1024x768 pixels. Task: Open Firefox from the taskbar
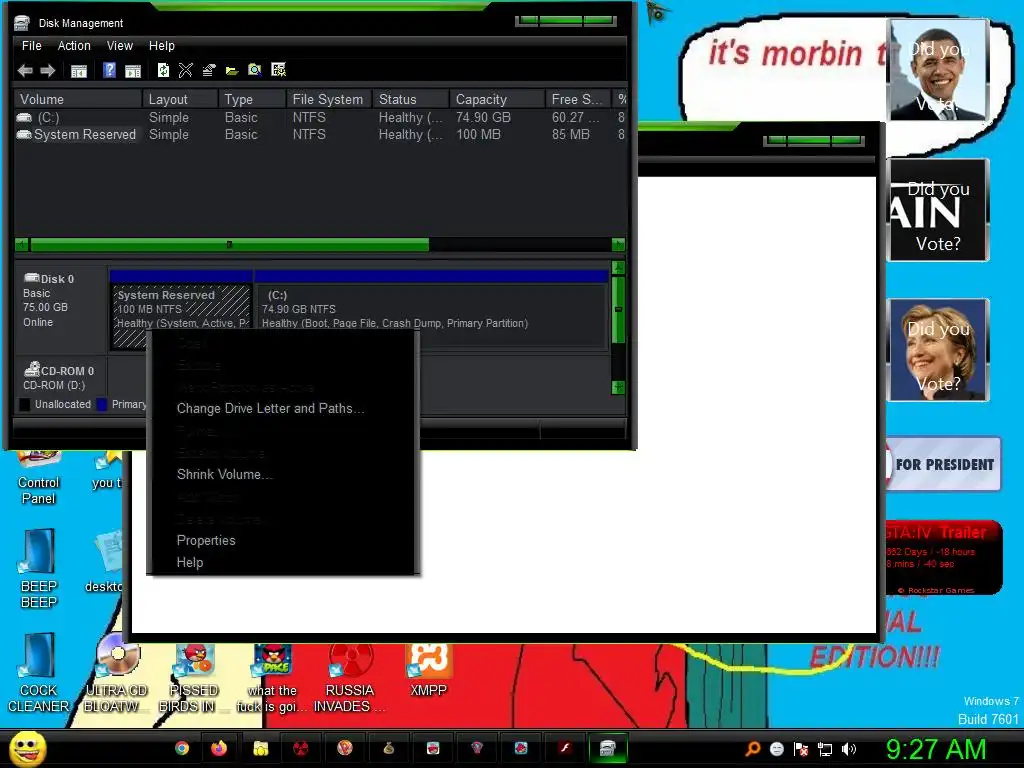click(219, 748)
